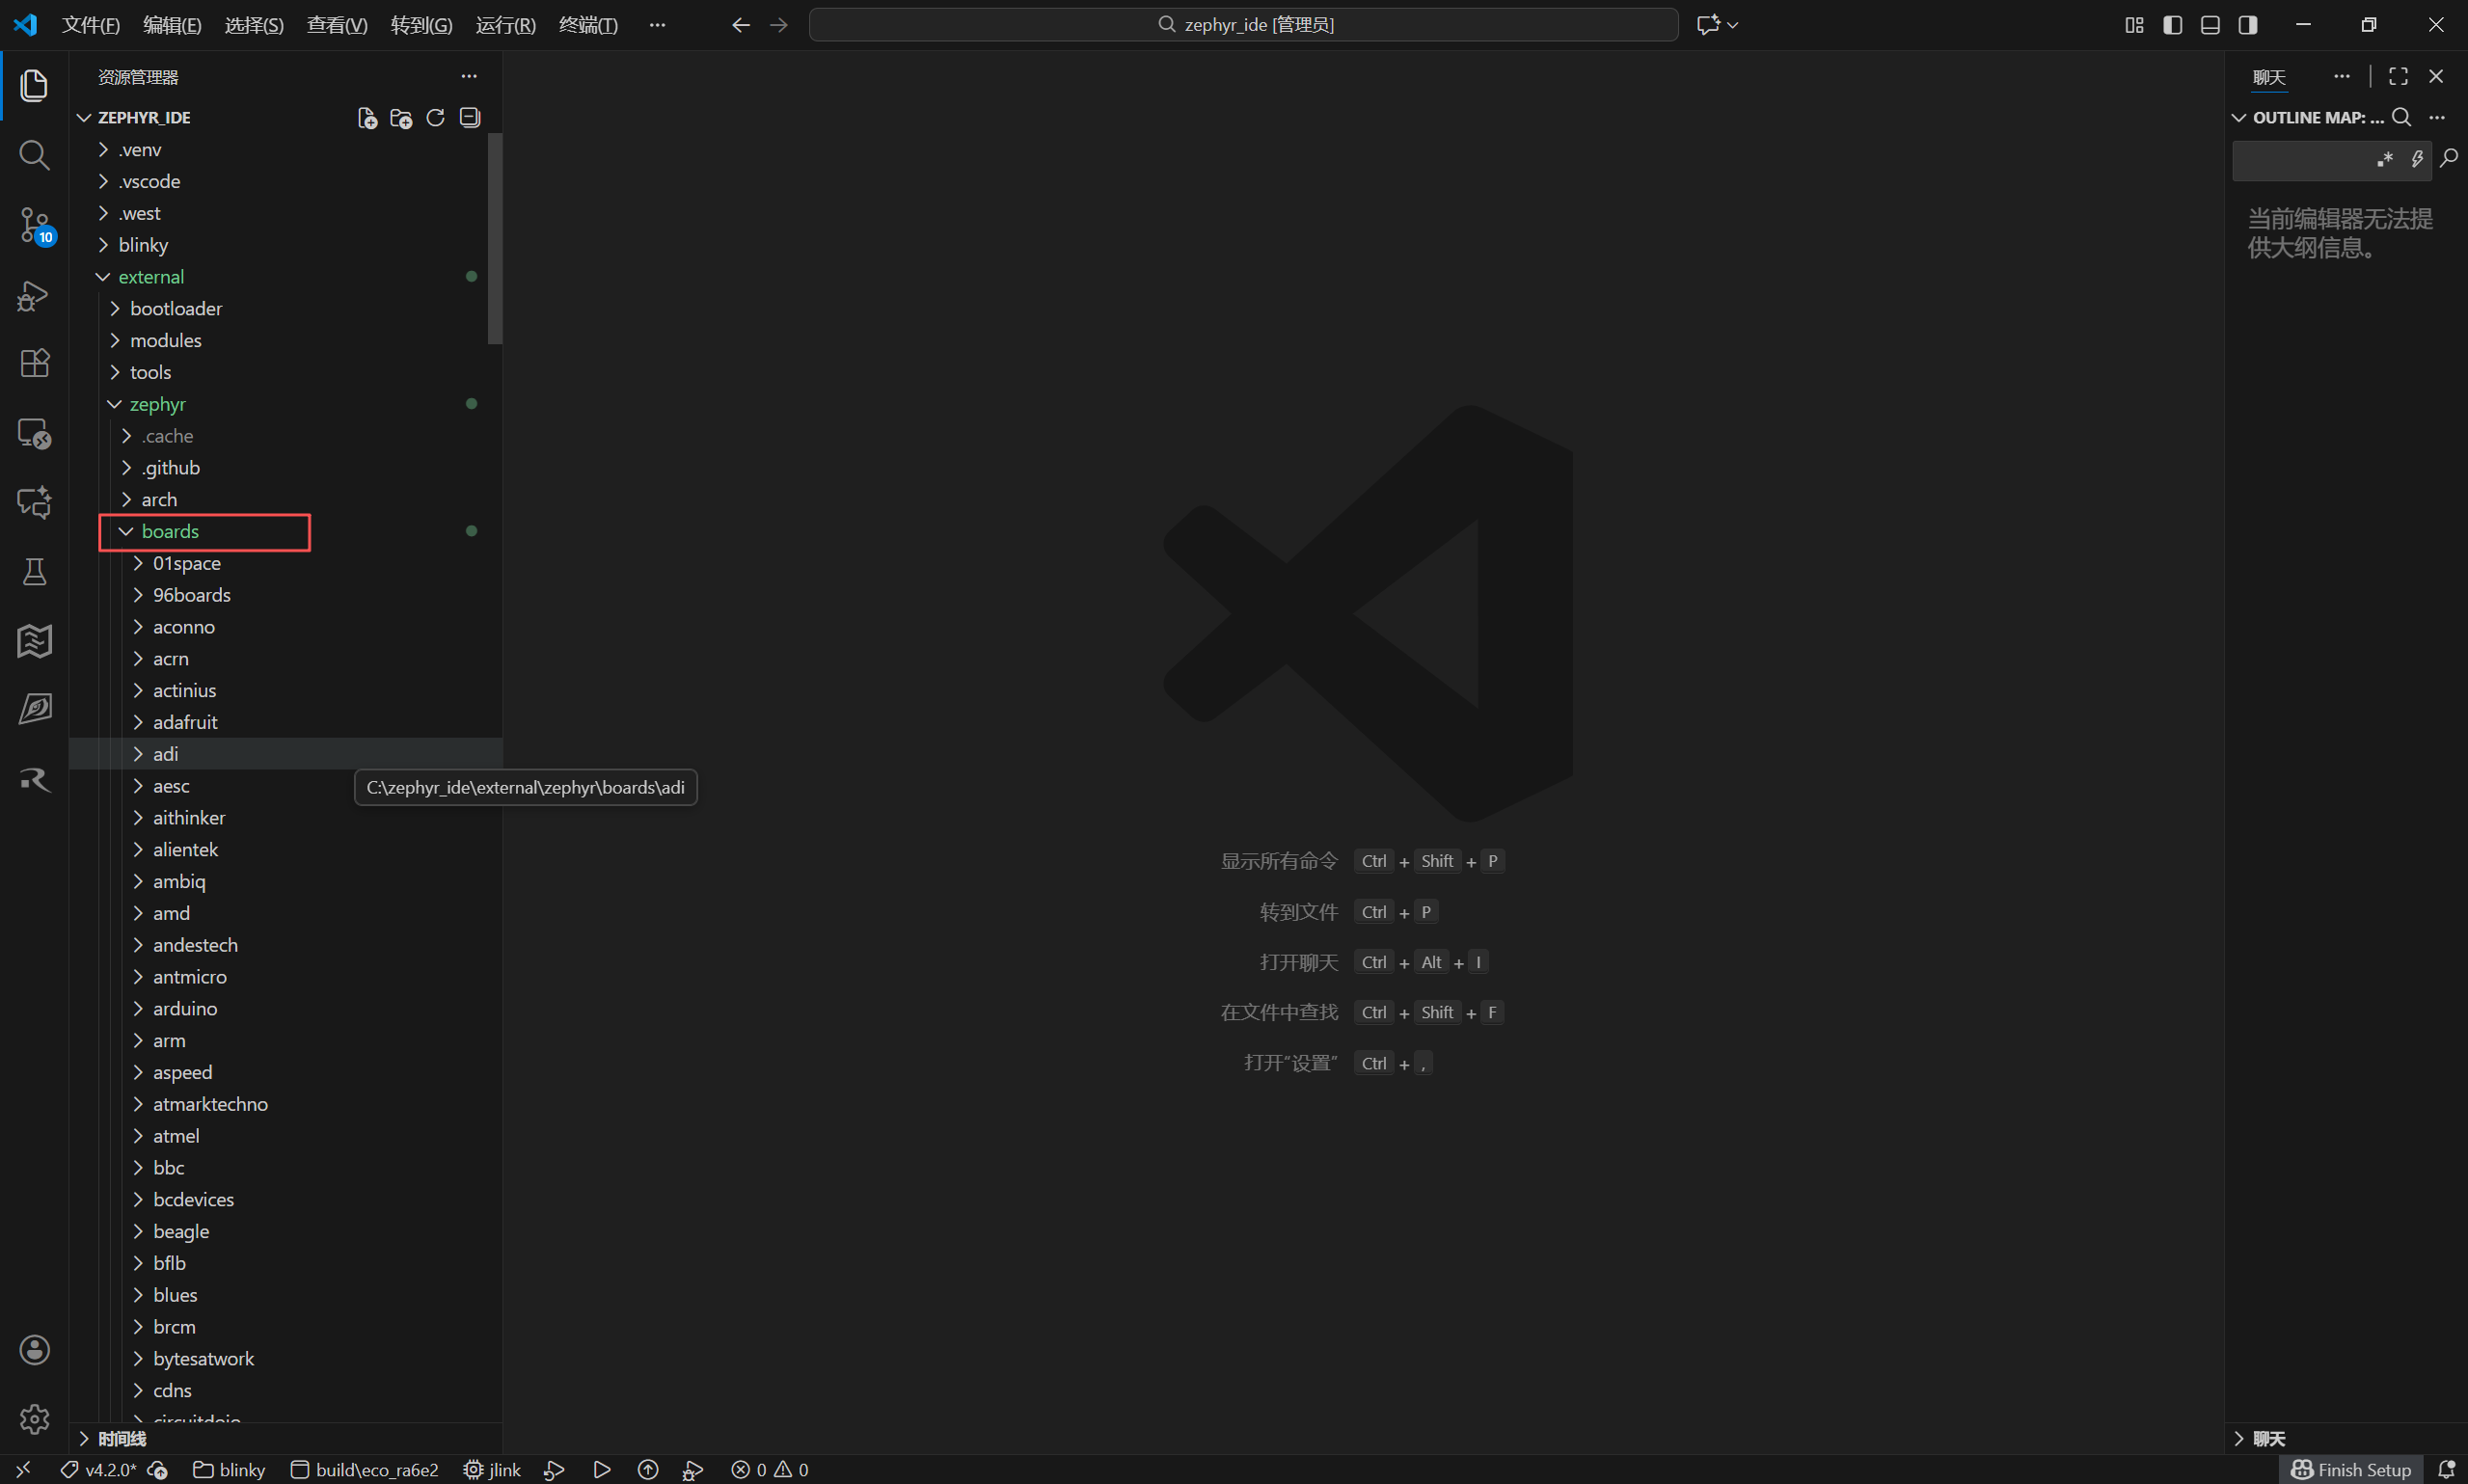Click the New File icon in explorer

tap(367, 118)
